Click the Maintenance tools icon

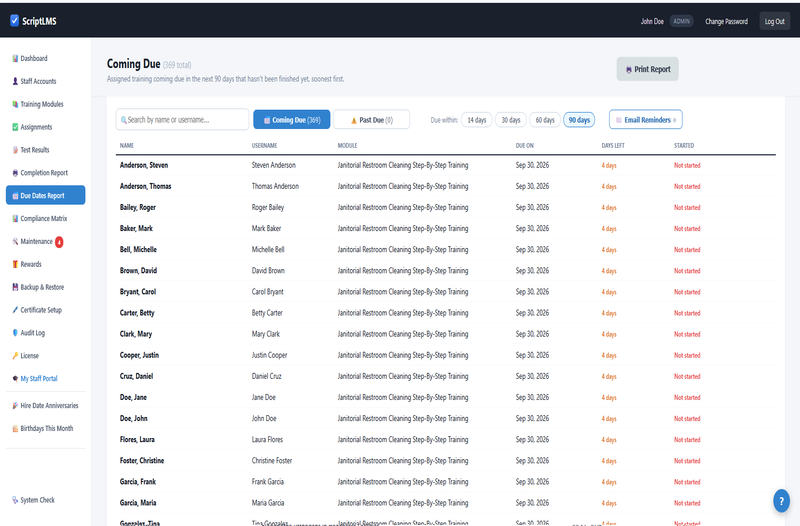click(x=15, y=241)
